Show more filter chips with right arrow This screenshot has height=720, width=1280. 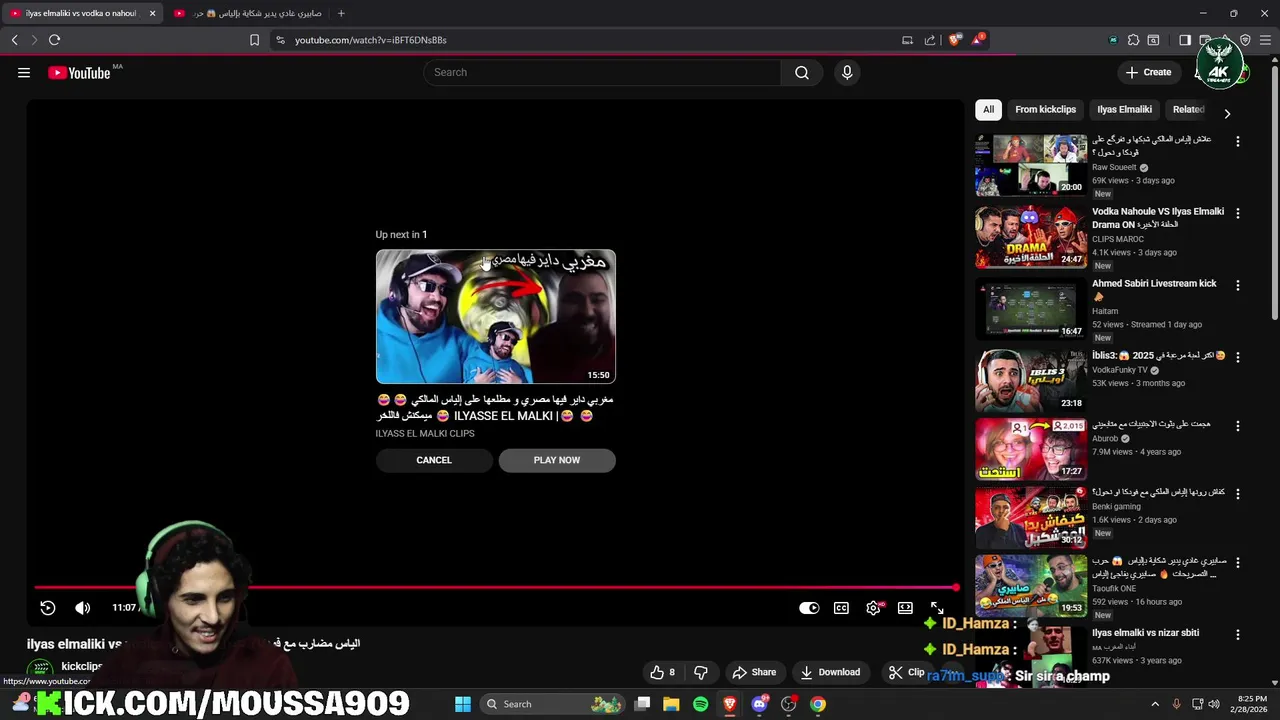coord(1227,113)
